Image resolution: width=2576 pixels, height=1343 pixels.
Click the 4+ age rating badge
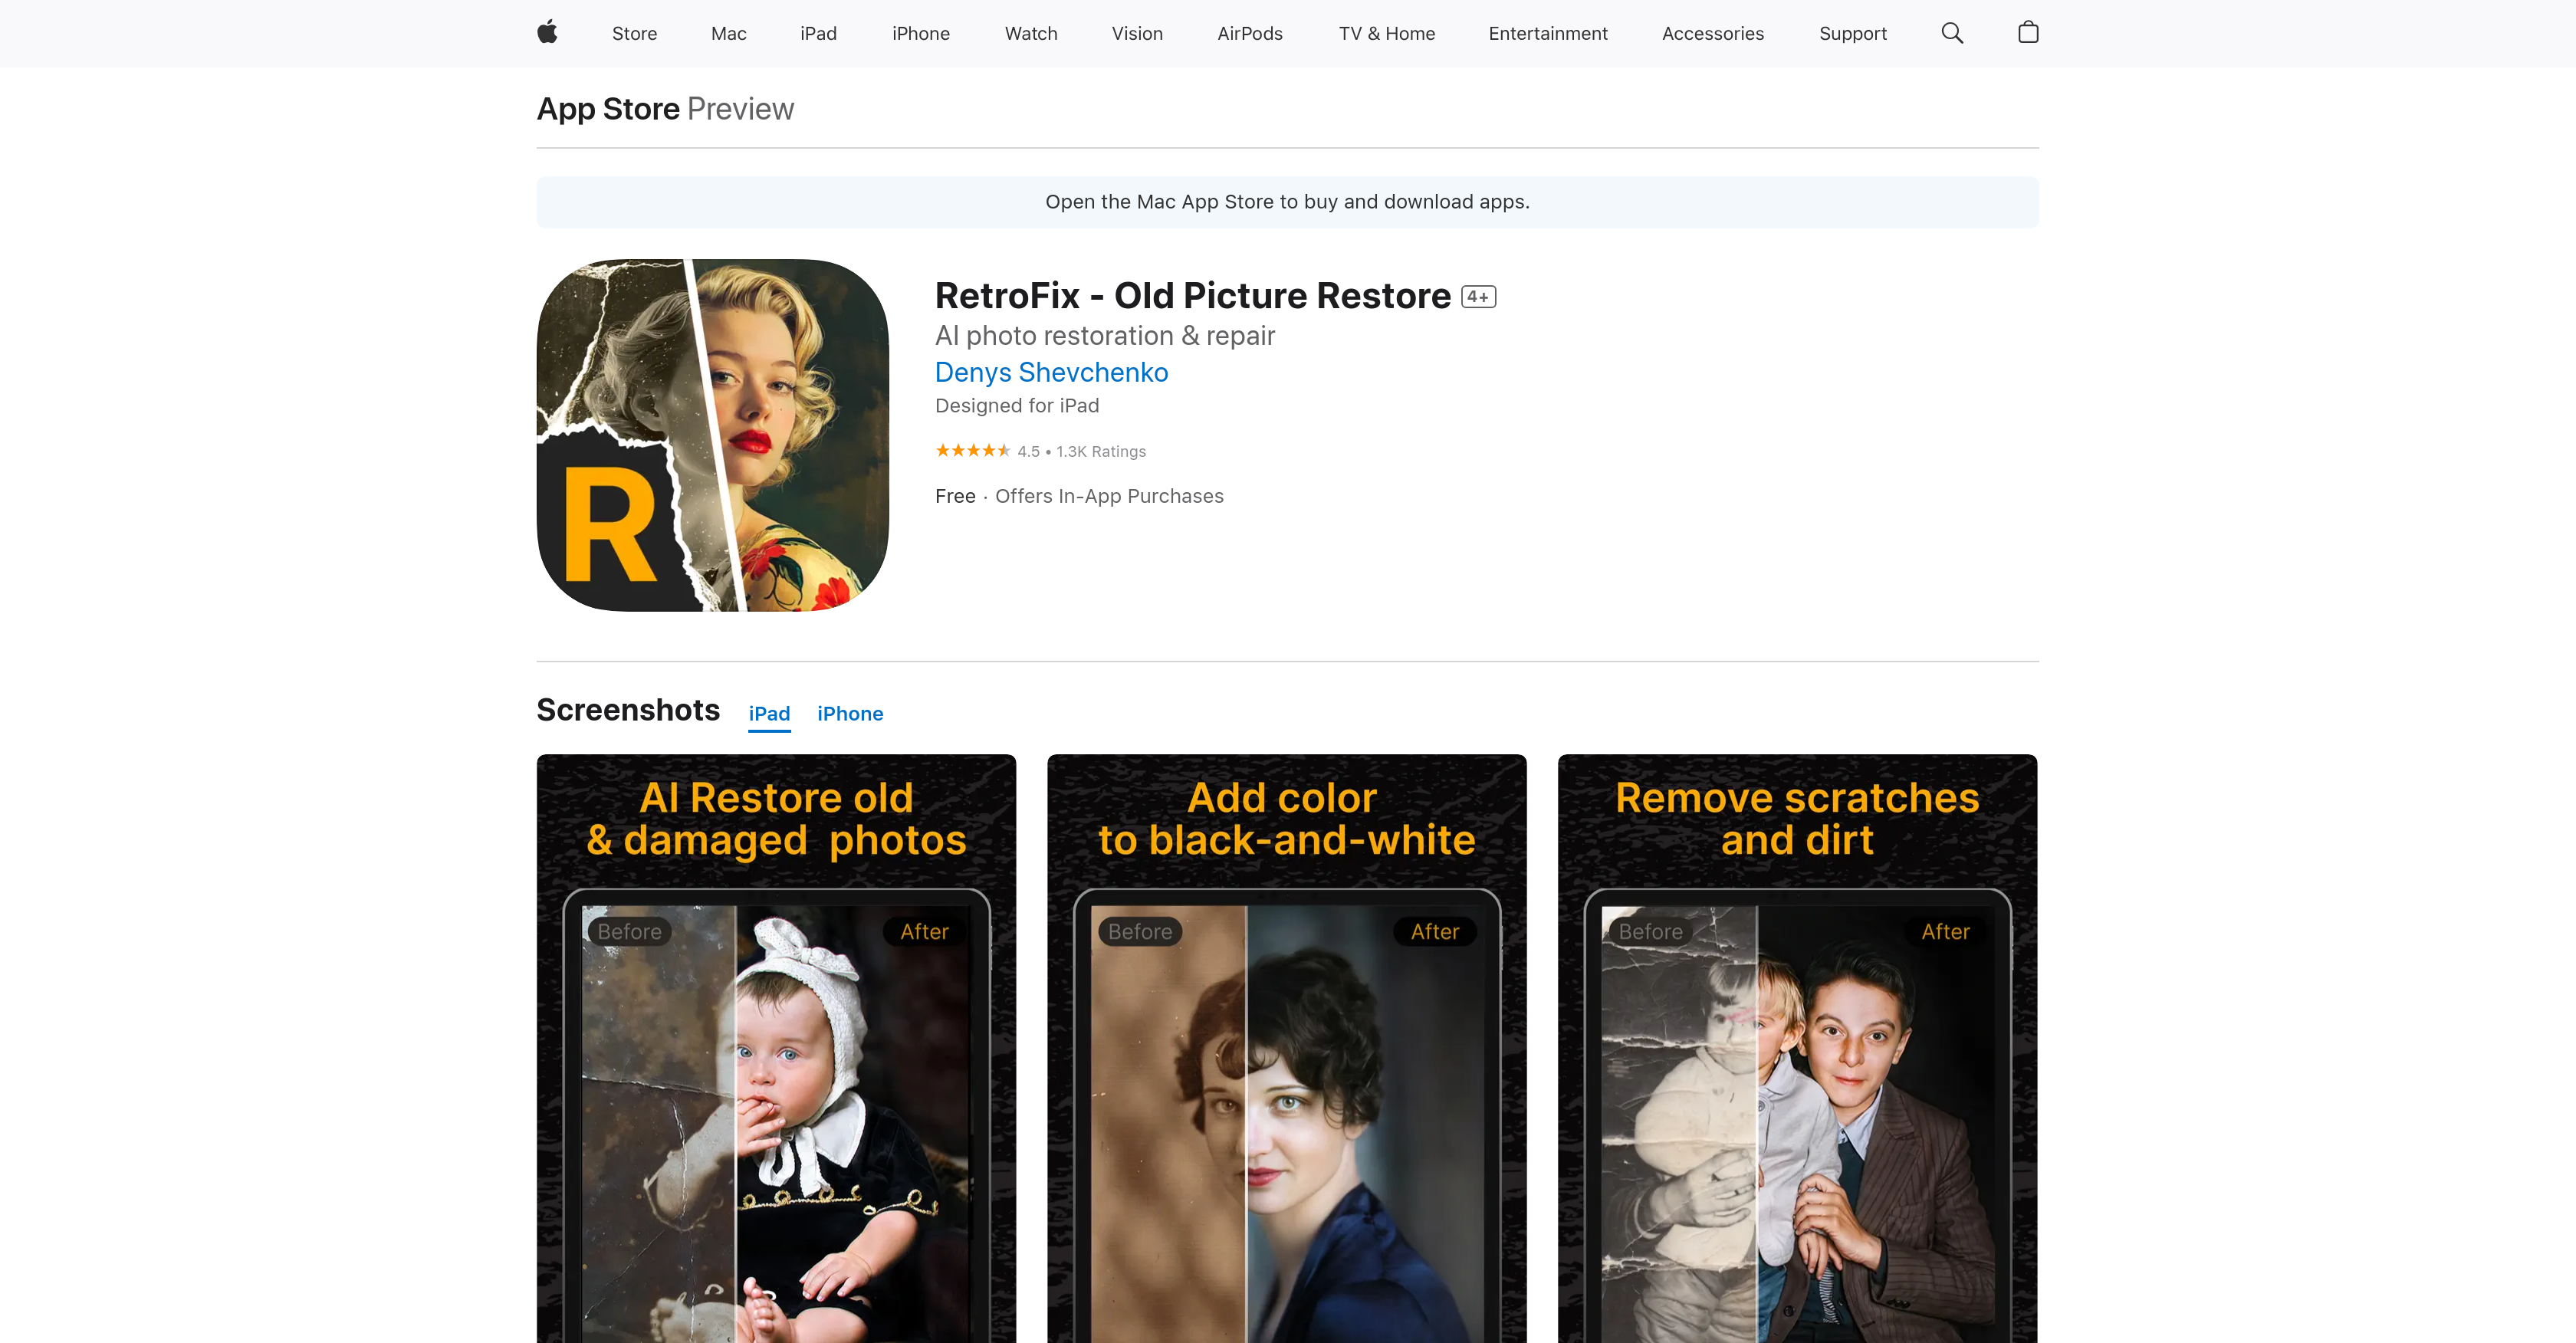pyautogui.click(x=1477, y=296)
